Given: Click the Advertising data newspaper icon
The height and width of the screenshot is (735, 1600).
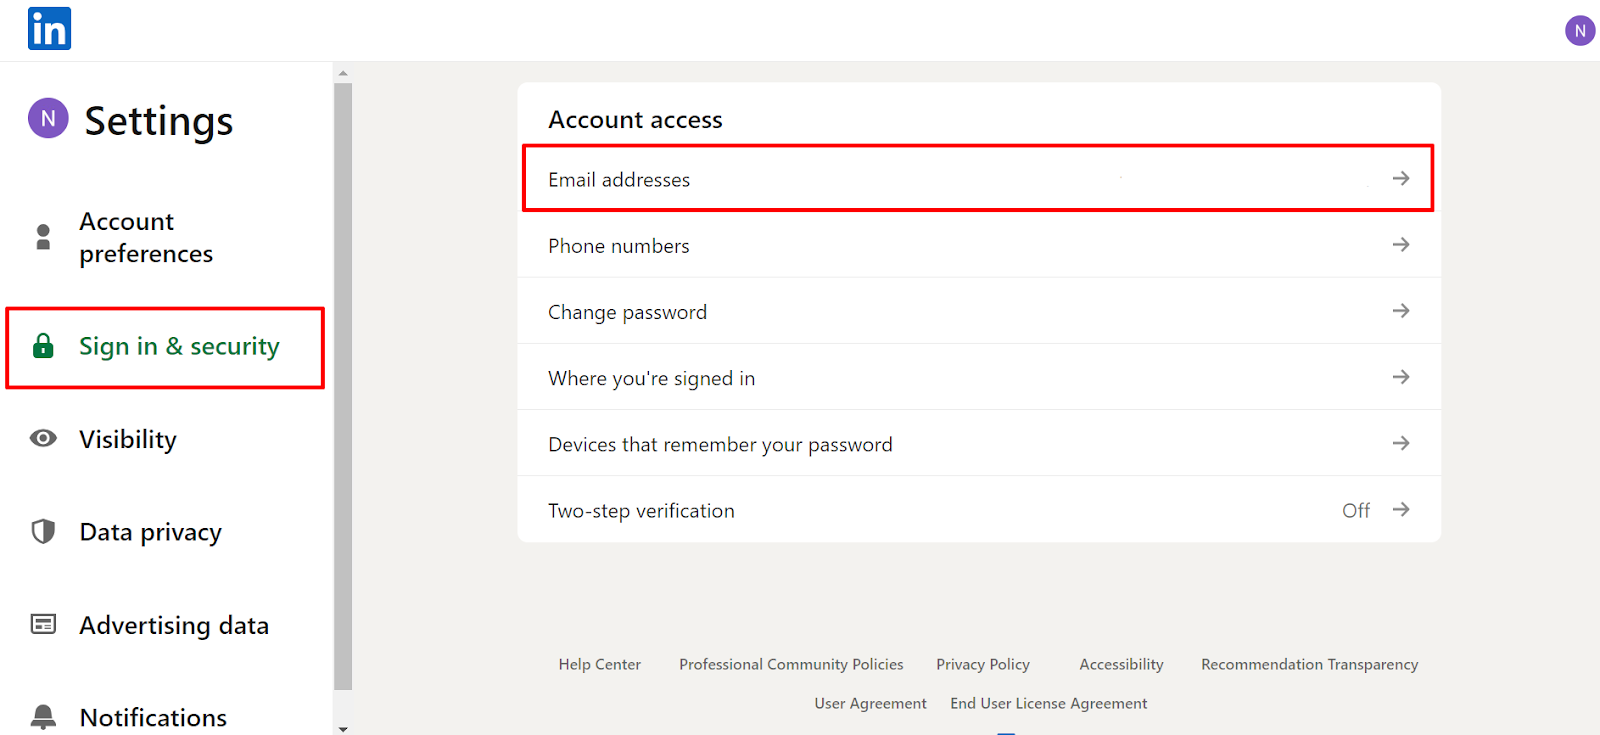Looking at the screenshot, I should (x=43, y=624).
